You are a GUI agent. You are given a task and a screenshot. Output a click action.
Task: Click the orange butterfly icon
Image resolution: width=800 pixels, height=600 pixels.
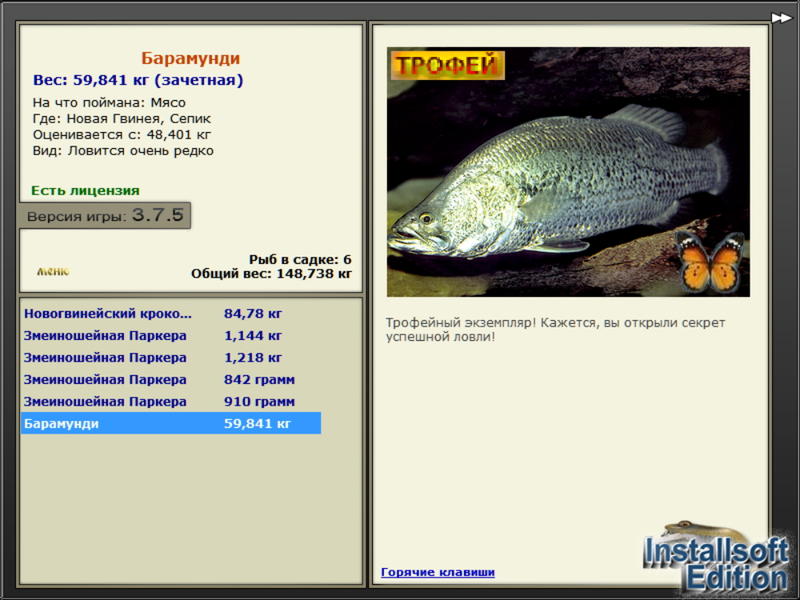click(x=710, y=261)
